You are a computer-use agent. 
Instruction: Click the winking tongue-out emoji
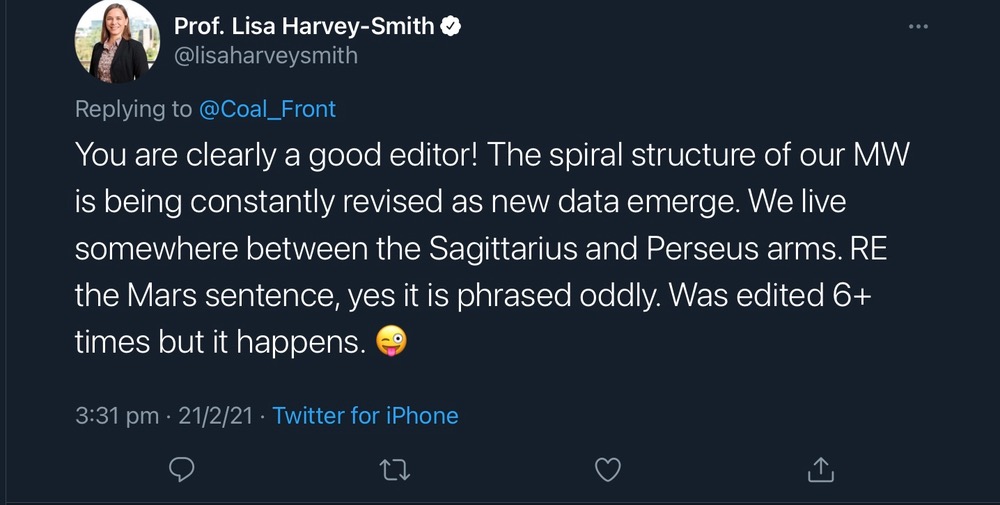point(390,343)
